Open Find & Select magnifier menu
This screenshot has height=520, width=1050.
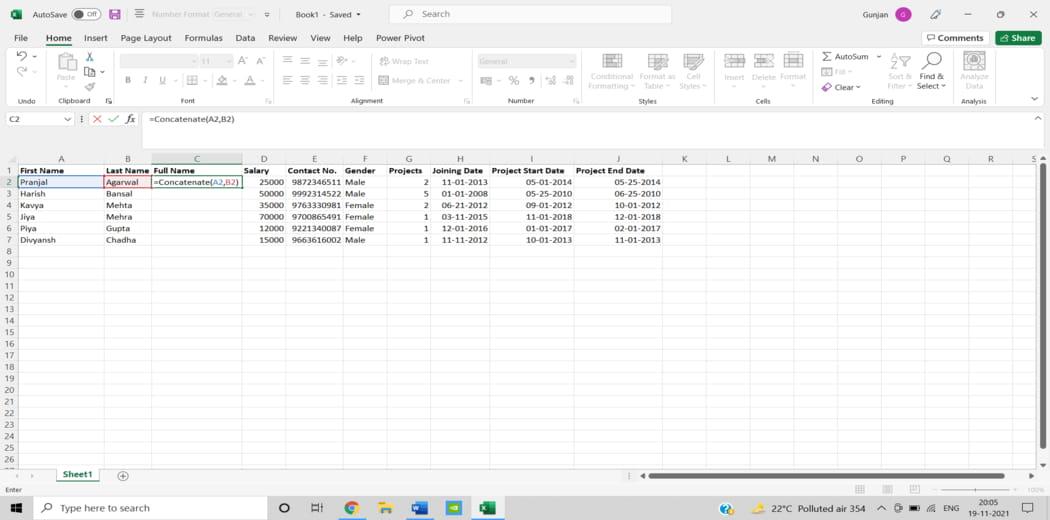coord(931,71)
